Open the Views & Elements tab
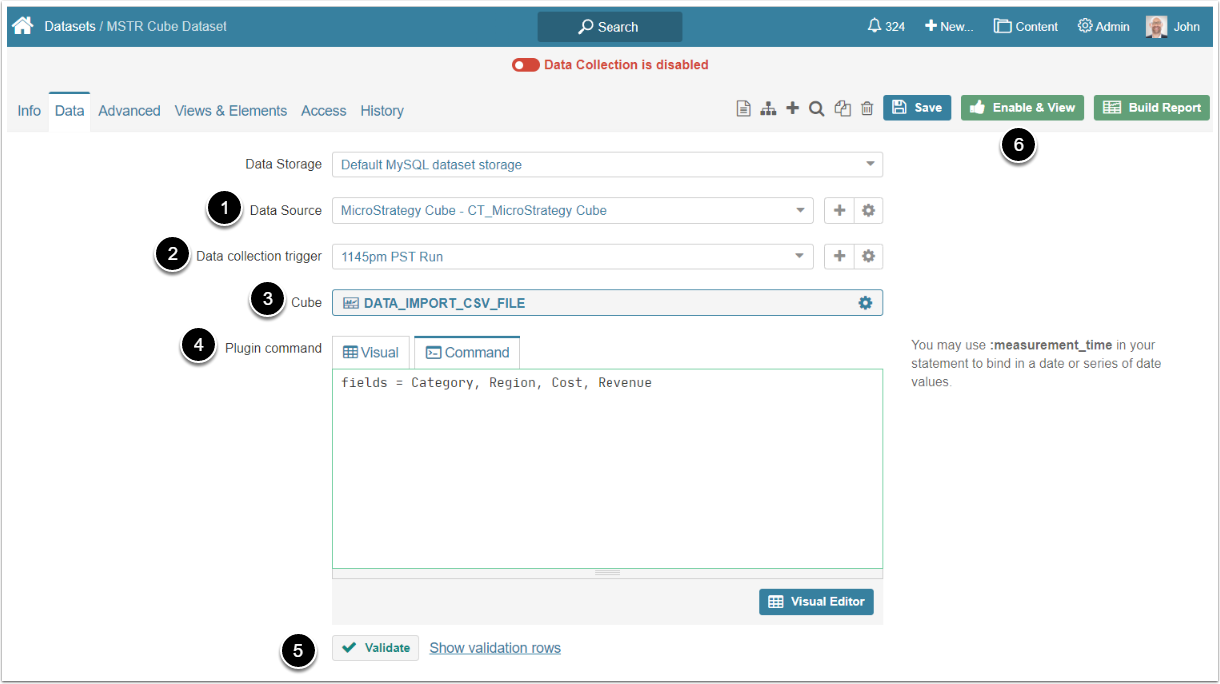 coord(231,111)
